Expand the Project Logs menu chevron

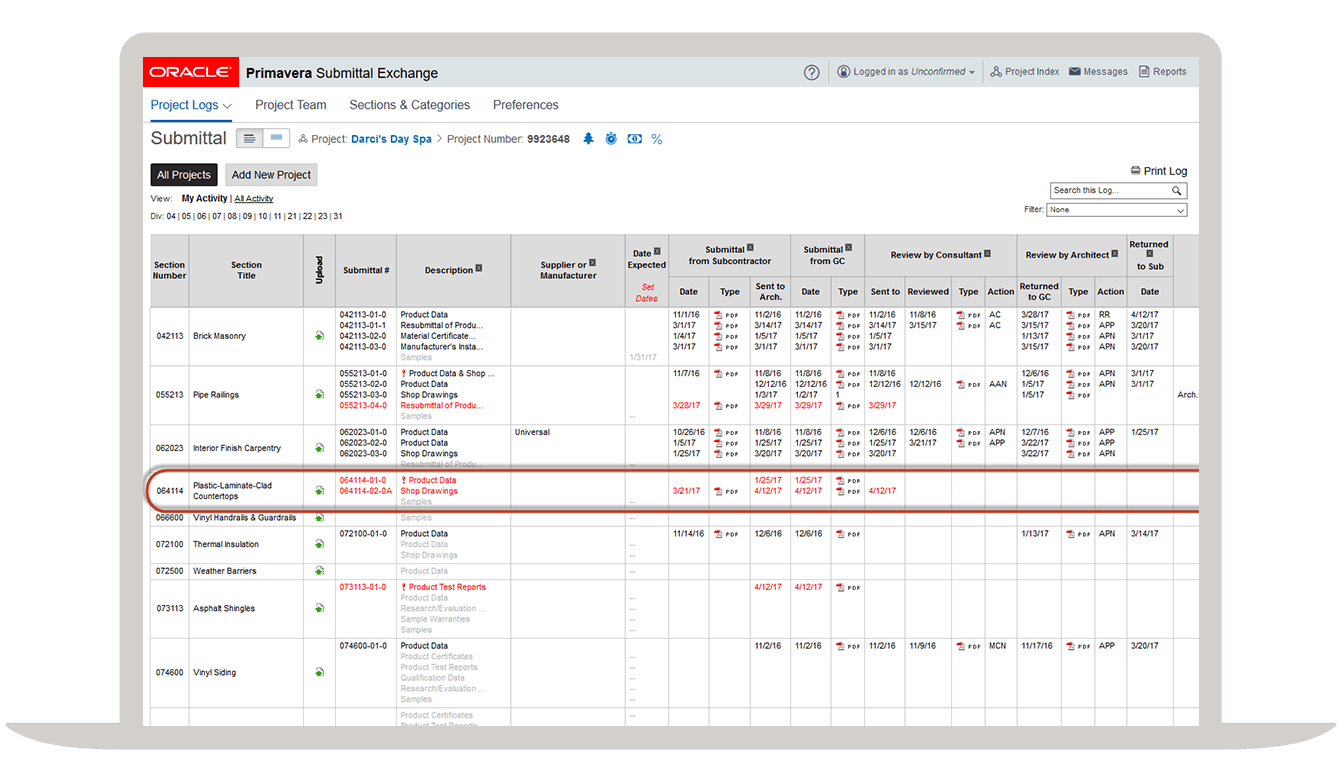[228, 105]
